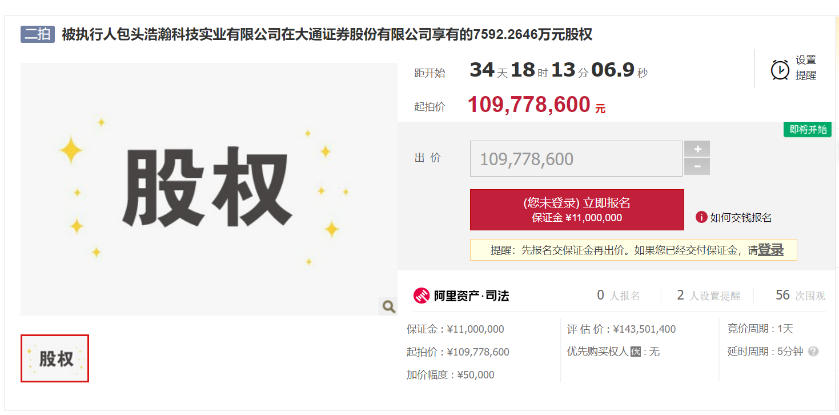
Task: Click the 109,778,600 starting price
Action: [x=529, y=105]
